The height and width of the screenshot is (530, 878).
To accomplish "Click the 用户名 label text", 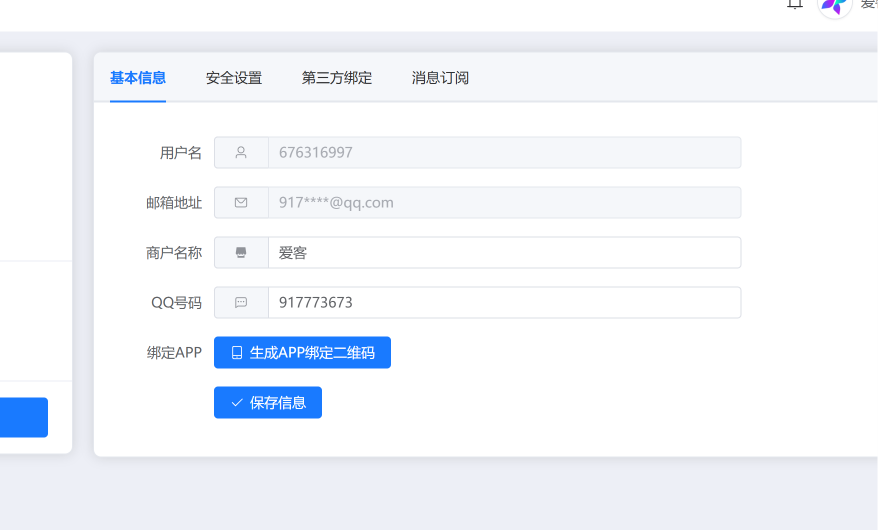I will click(x=181, y=153).
